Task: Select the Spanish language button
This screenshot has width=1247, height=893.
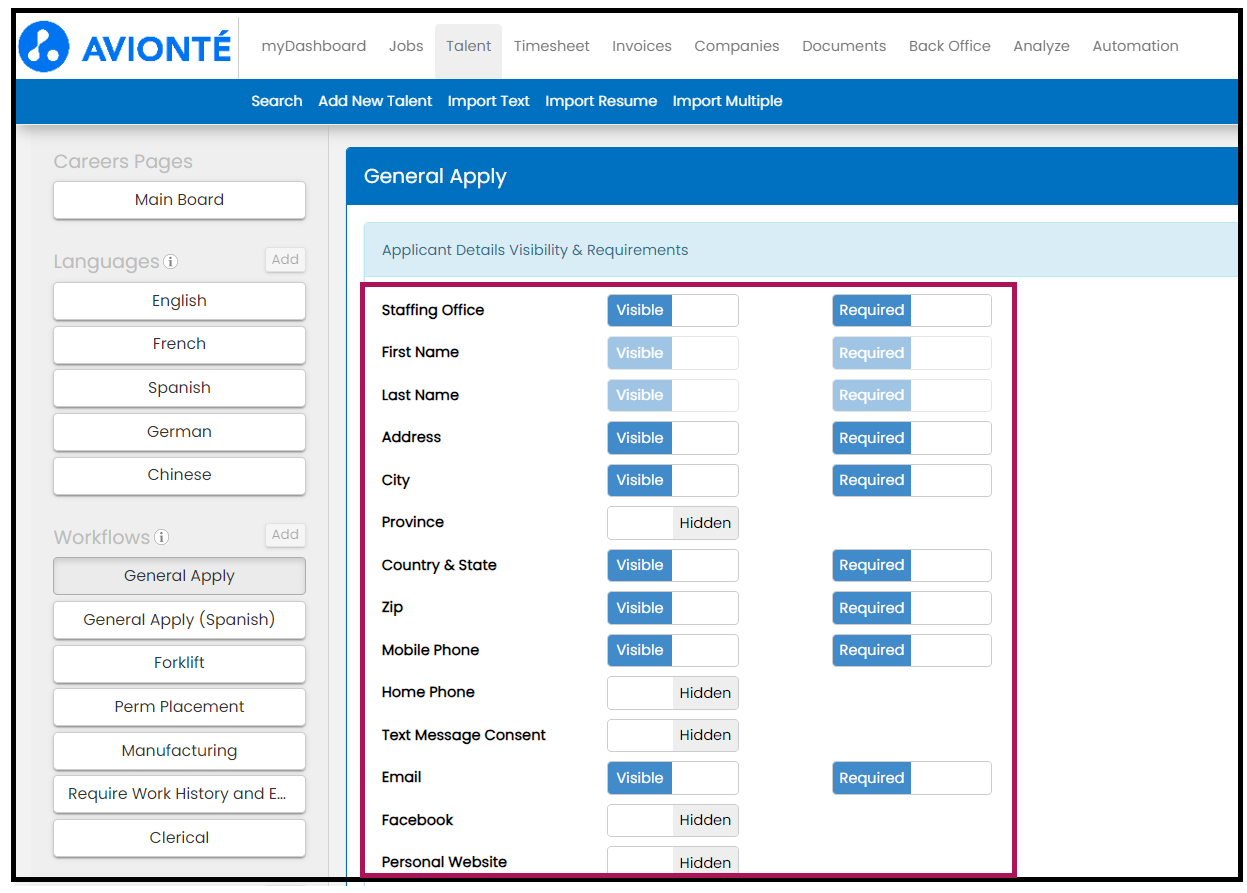Action: coord(179,388)
